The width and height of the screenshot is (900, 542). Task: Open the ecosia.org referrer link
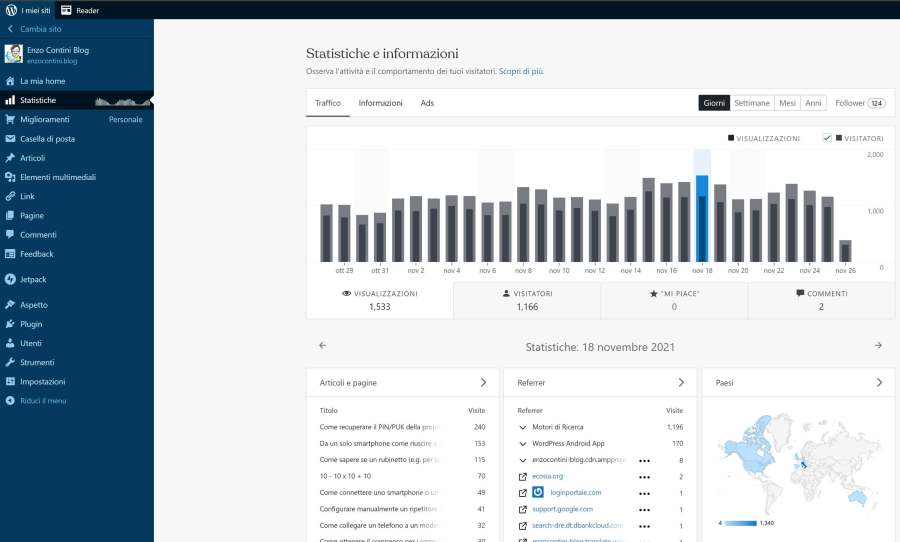click(548, 476)
